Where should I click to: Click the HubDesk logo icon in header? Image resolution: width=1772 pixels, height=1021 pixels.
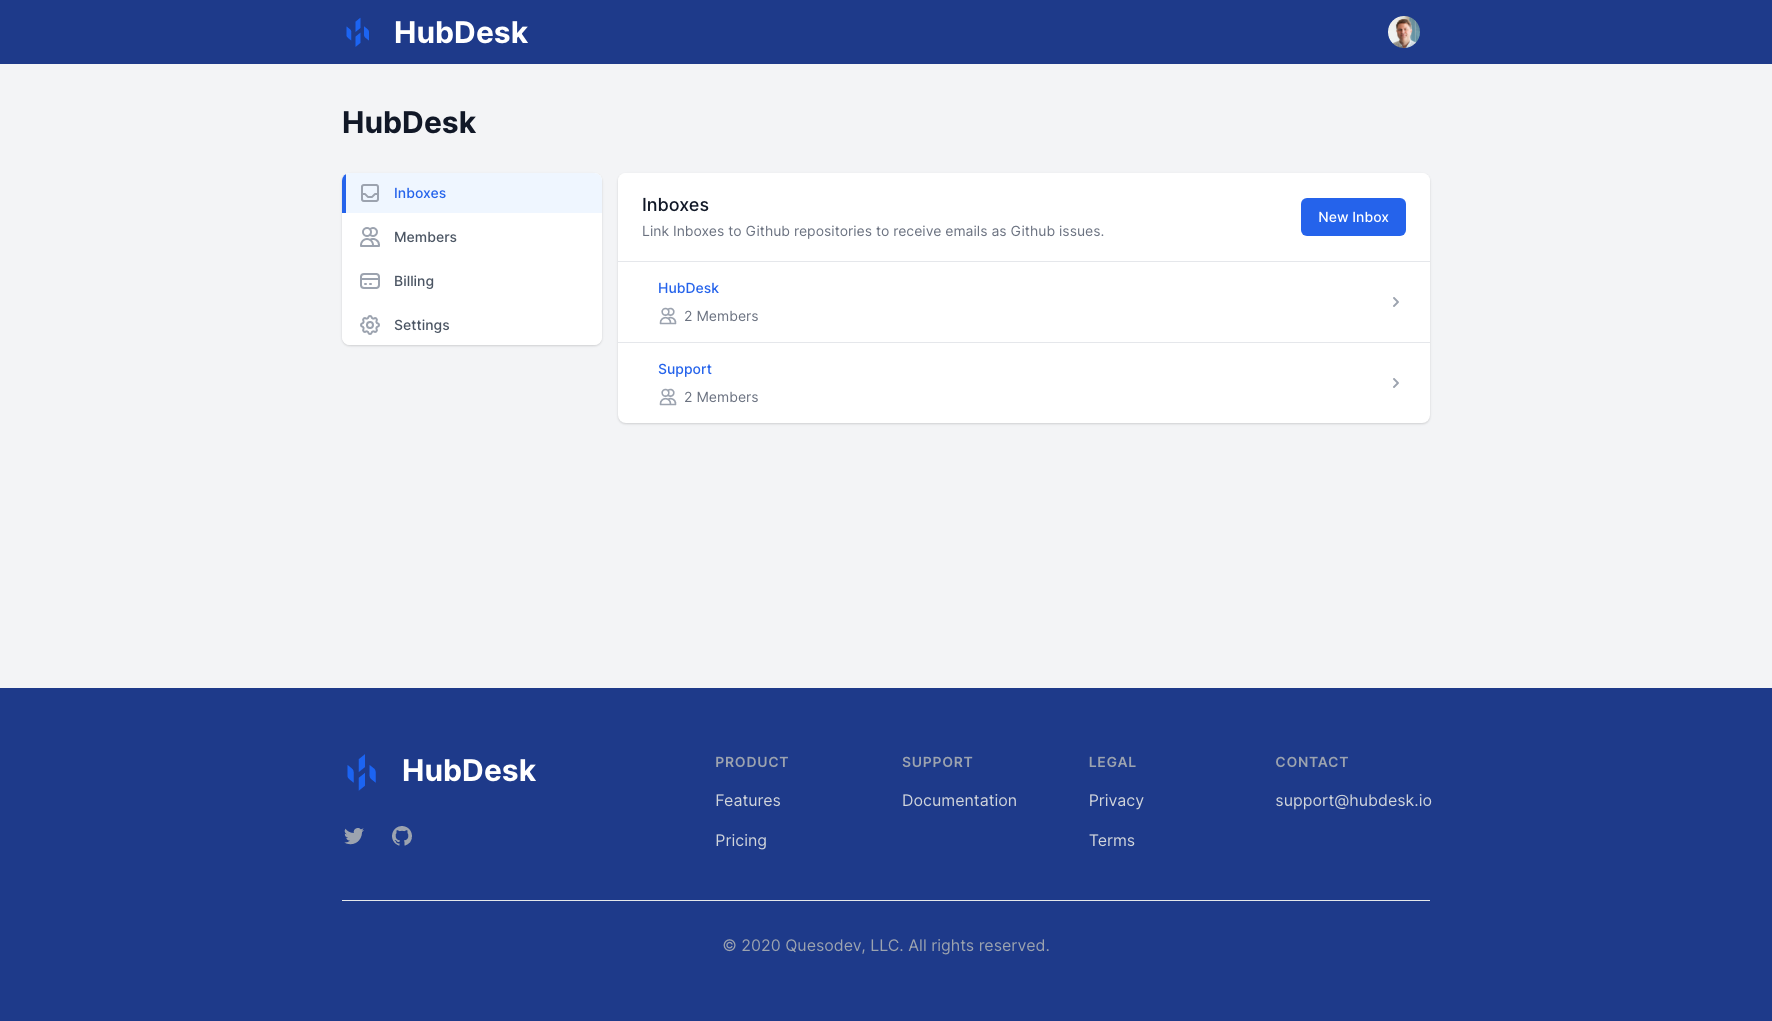click(358, 32)
